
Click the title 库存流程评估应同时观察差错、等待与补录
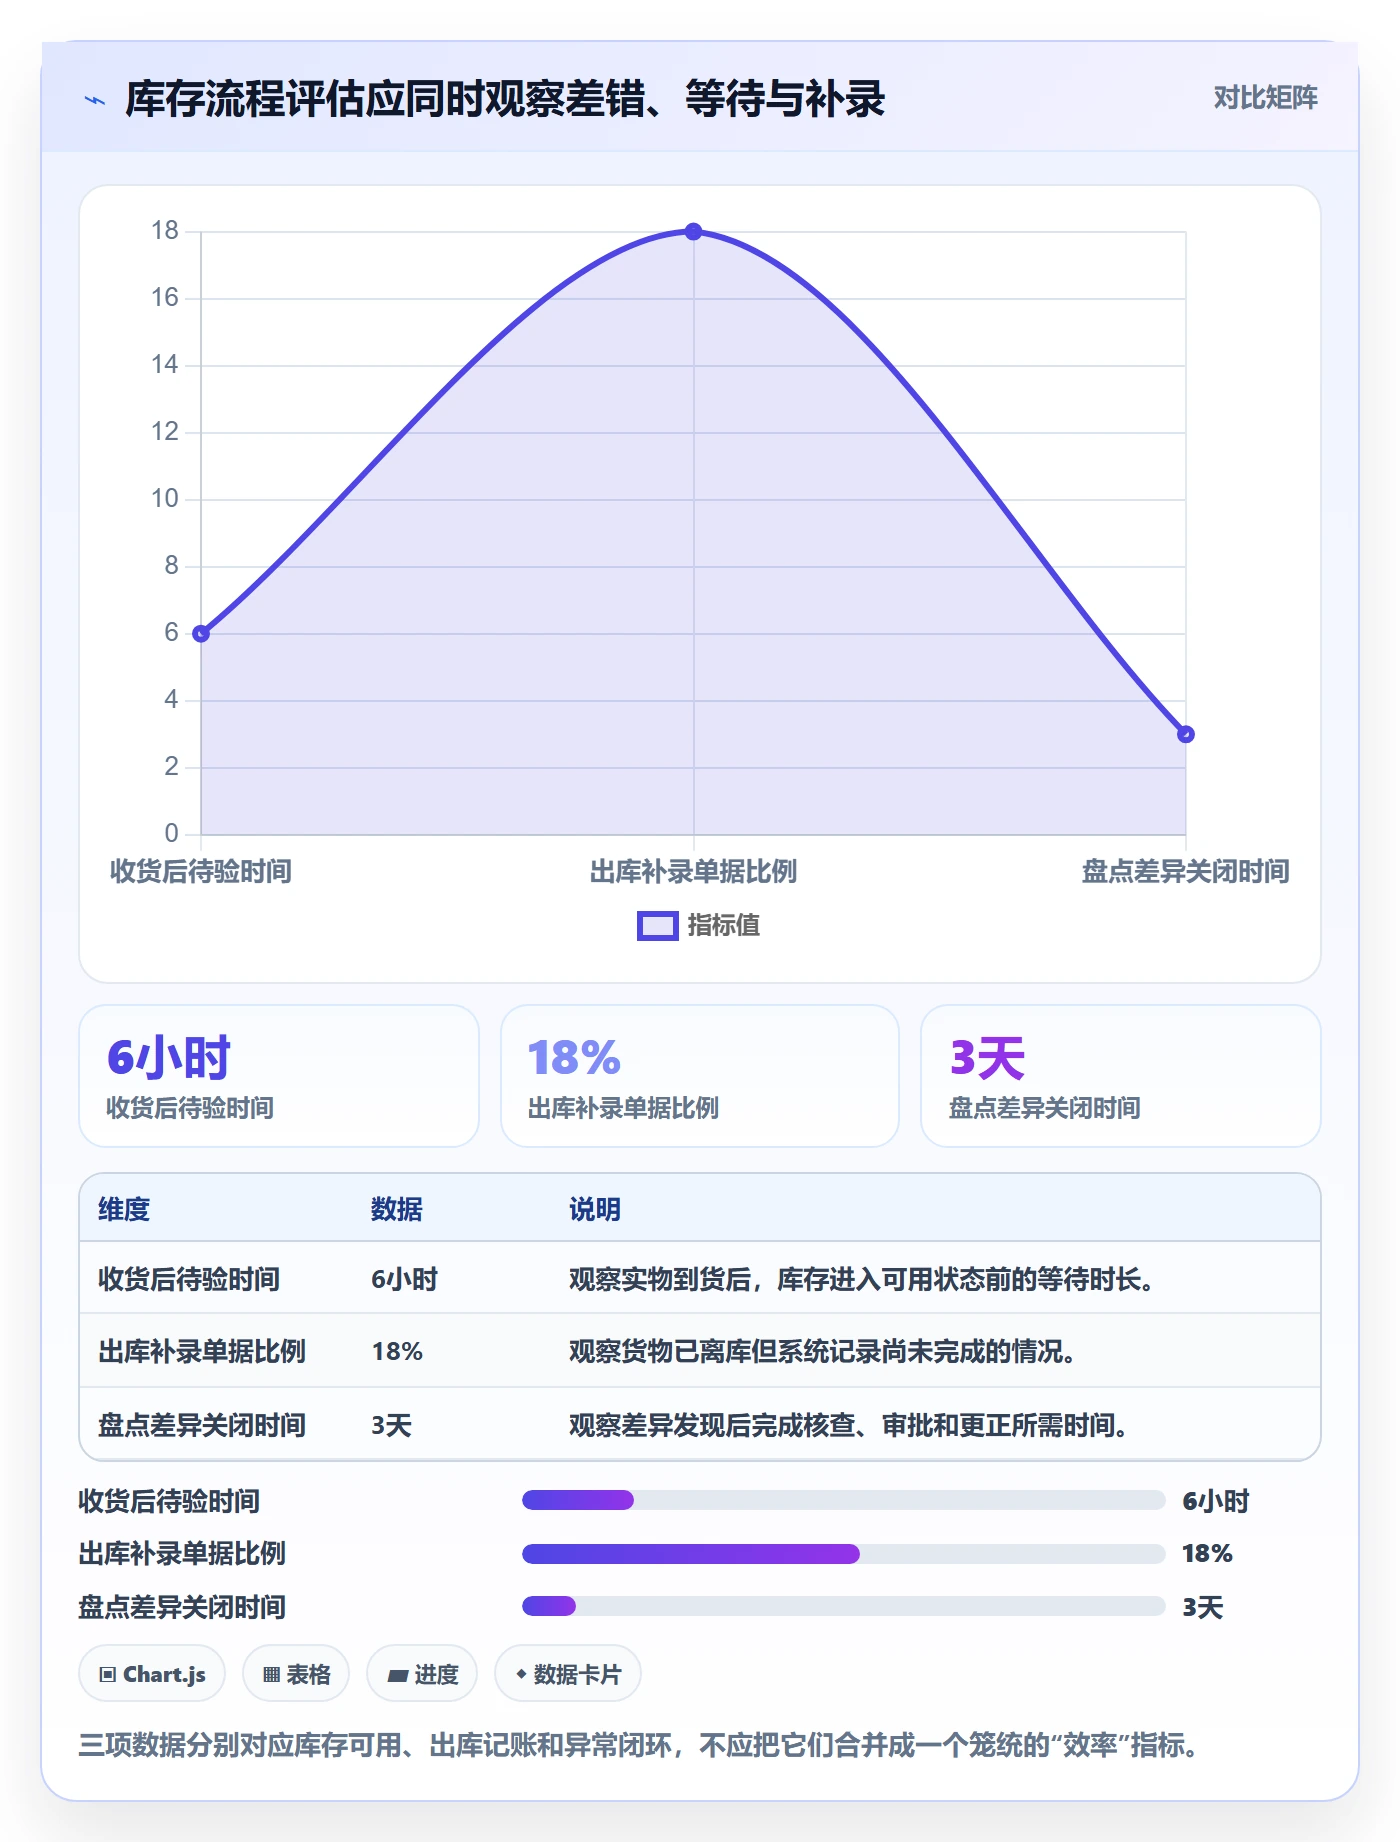[505, 99]
